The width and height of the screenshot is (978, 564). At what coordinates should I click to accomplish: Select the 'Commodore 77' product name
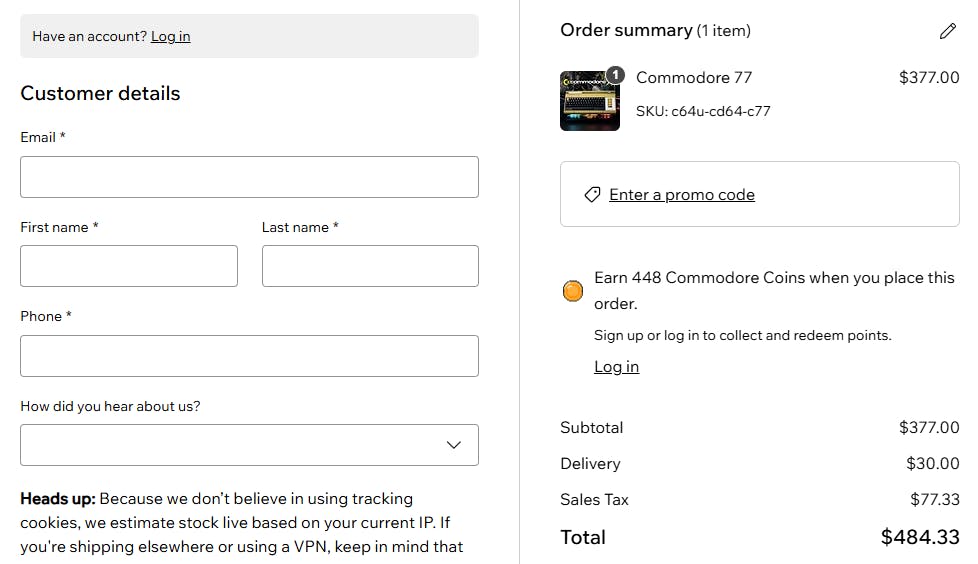[694, 77]
